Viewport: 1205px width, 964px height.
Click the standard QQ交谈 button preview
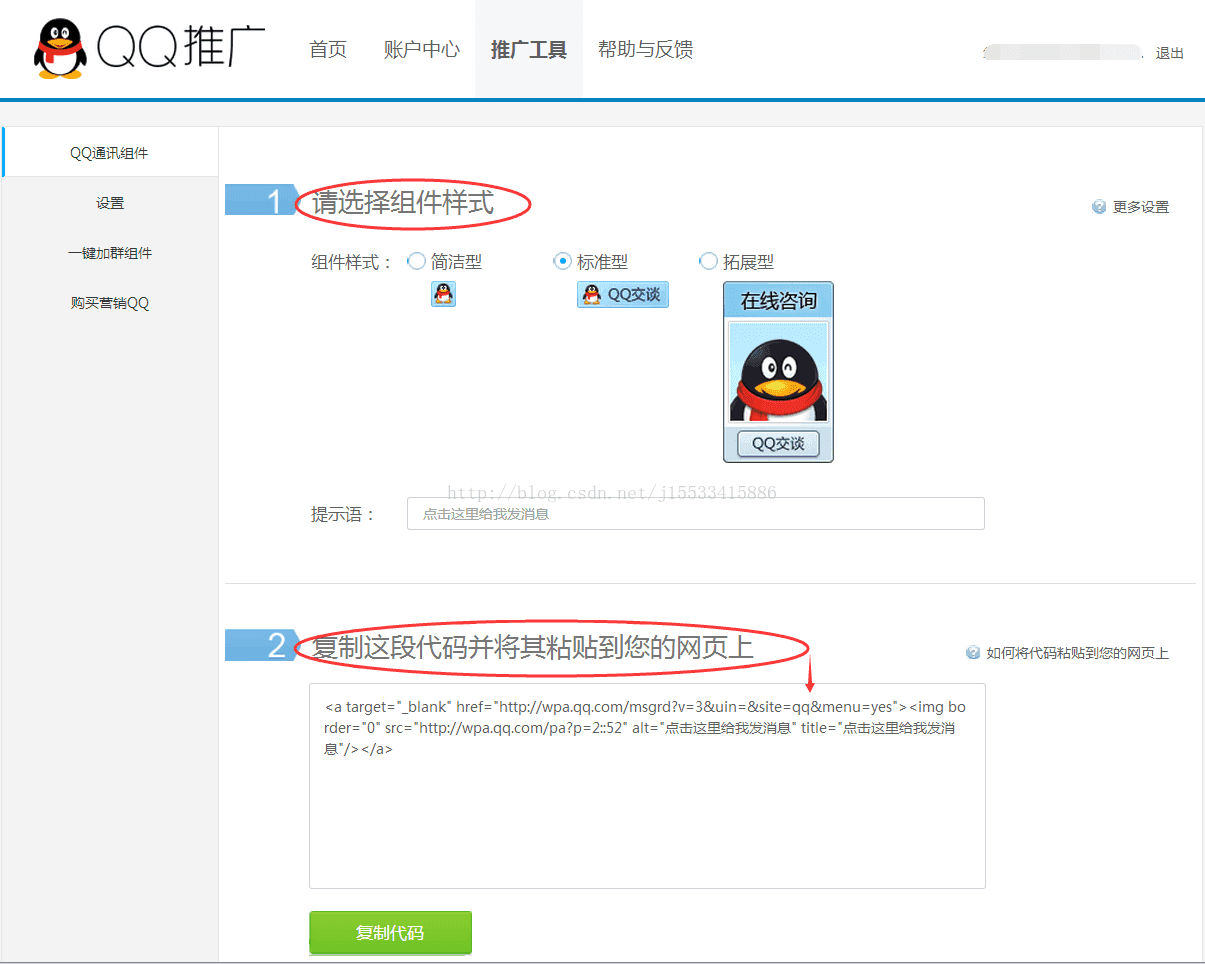coord(622,294)
